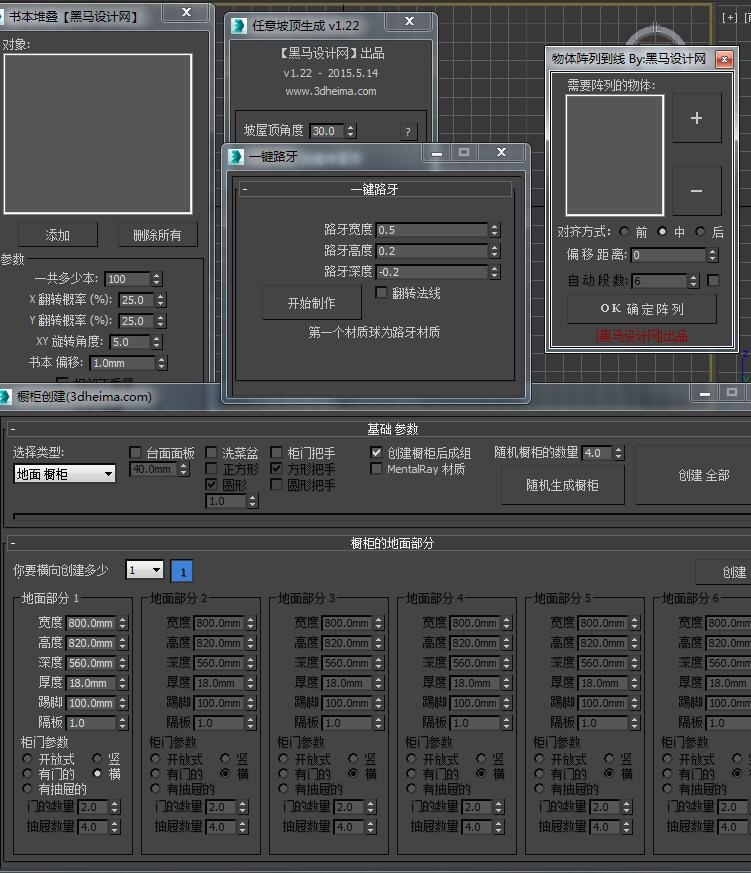Click the question mark help button beside 坡屋顶角度
Screen dimensions: 751x873
(408, 132)
